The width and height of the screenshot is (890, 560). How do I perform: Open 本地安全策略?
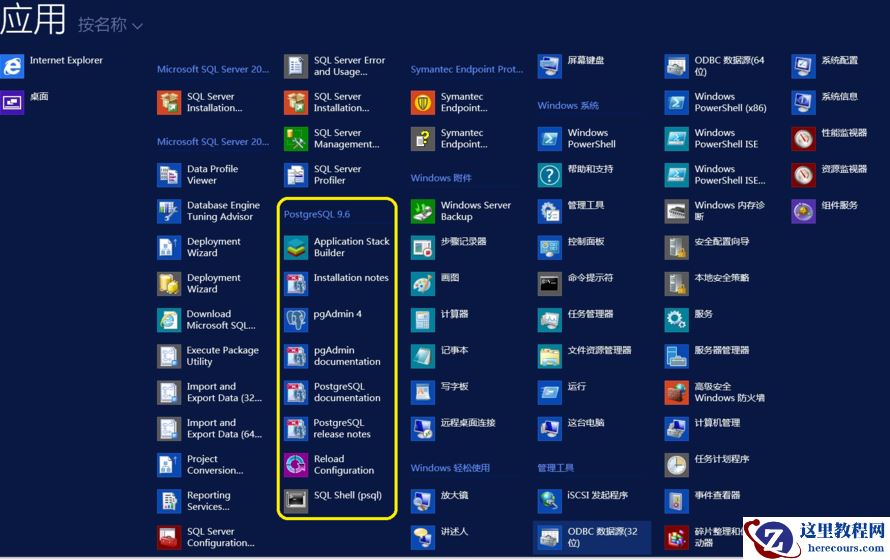tap(707, 284)
